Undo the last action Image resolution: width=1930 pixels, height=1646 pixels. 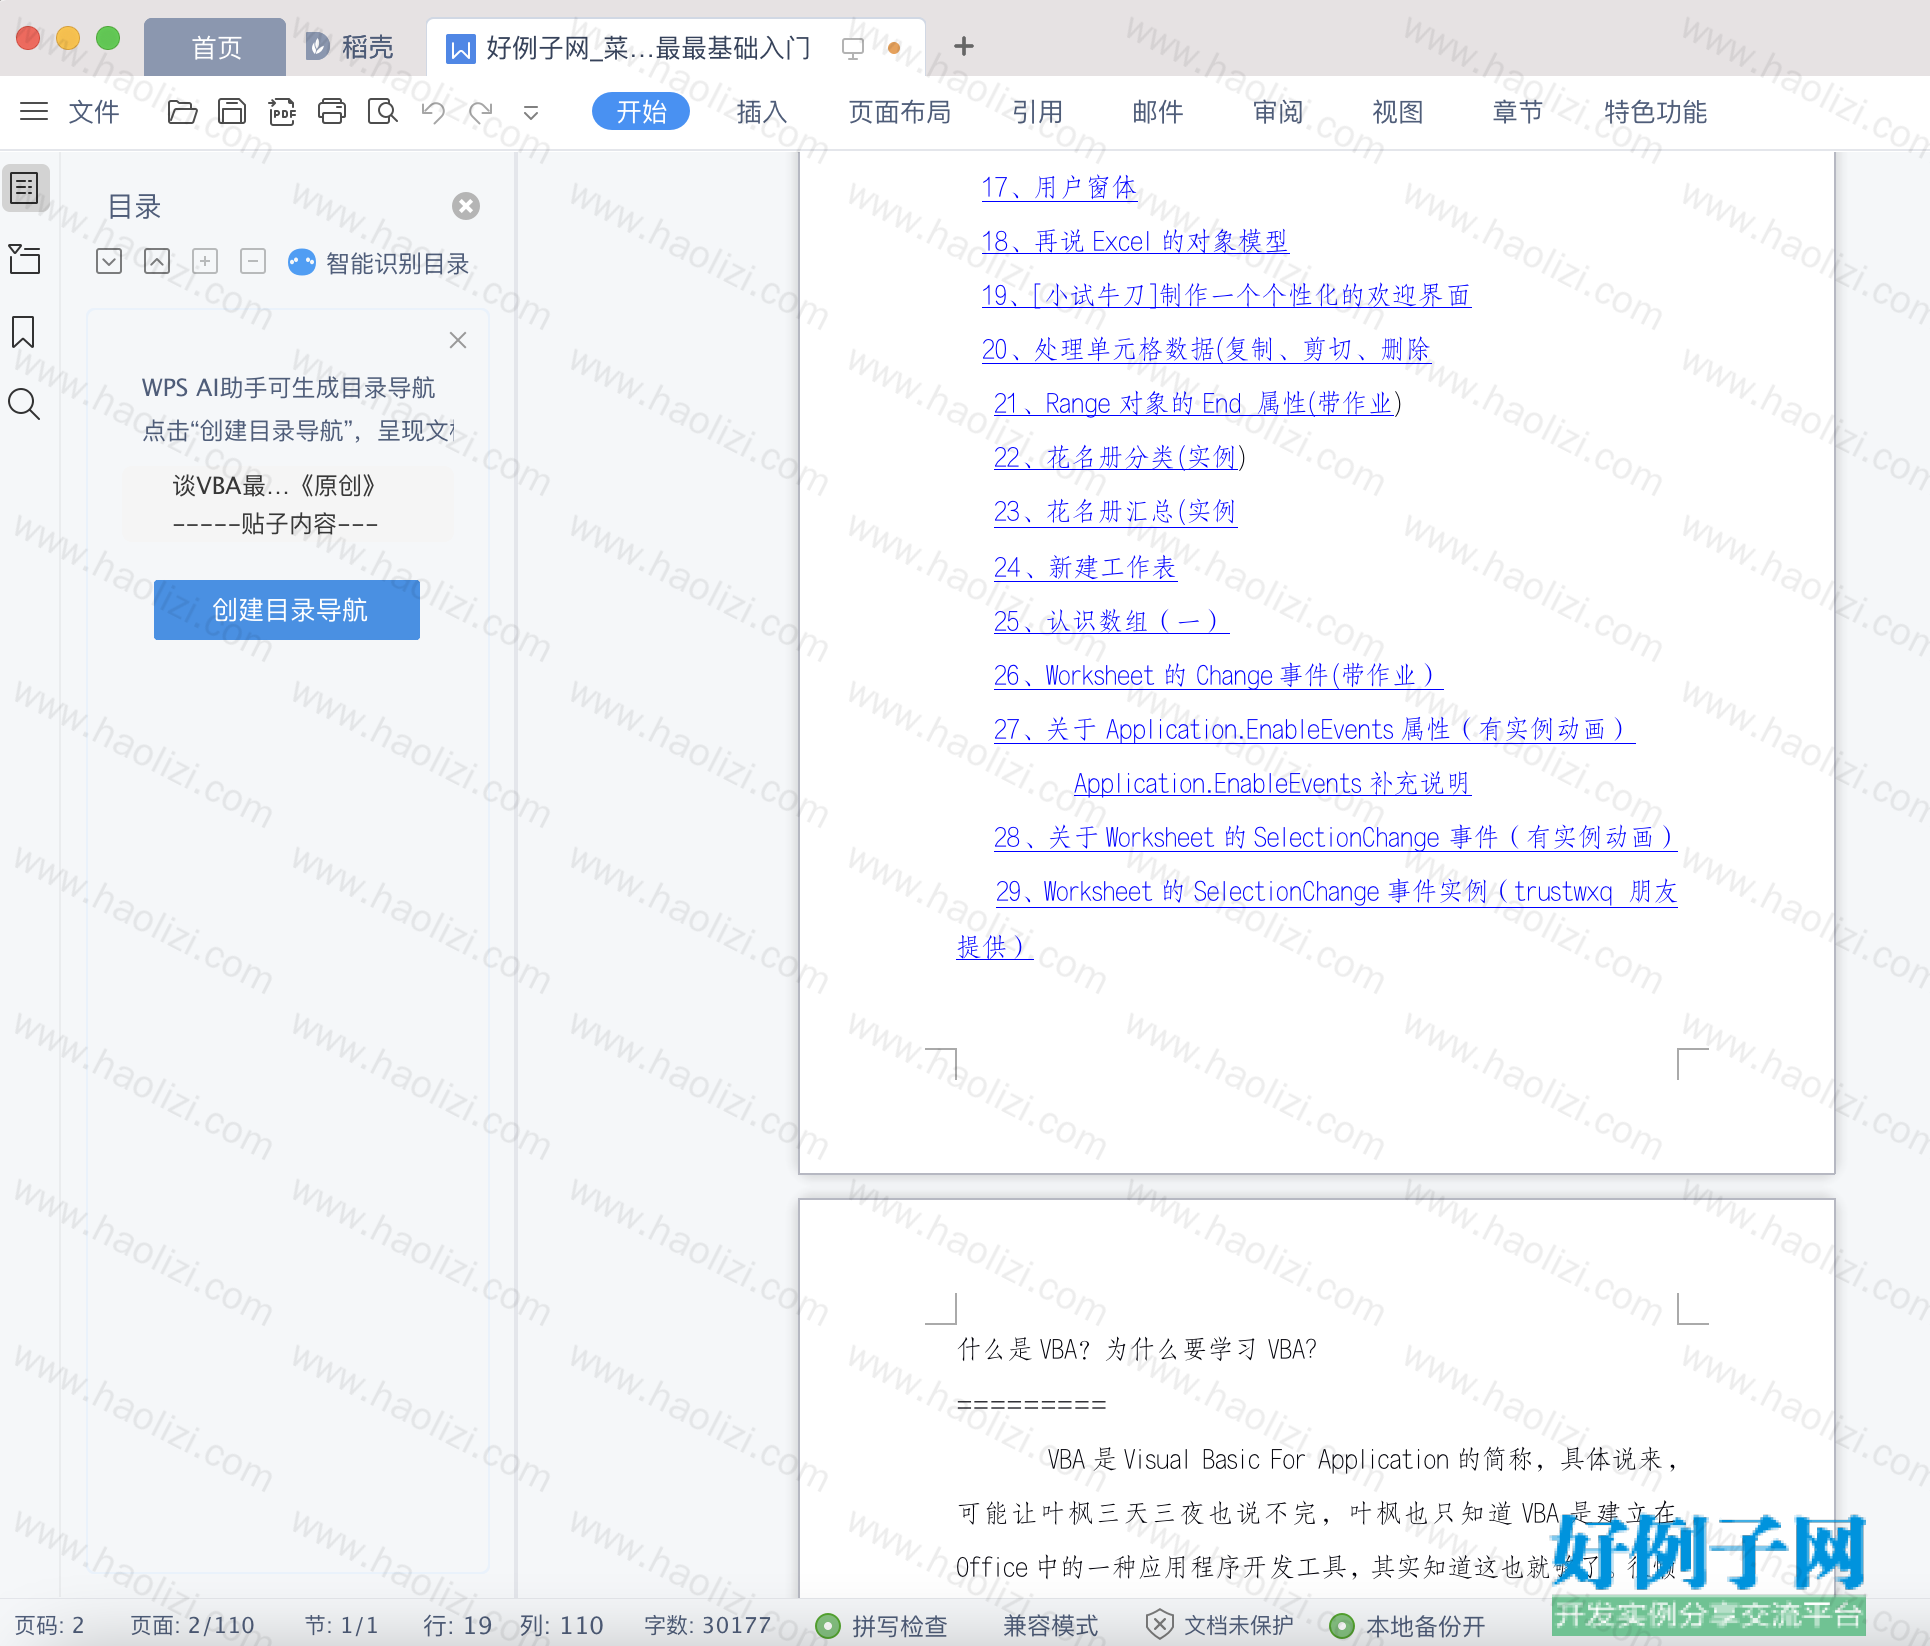[x=433, y=111]
